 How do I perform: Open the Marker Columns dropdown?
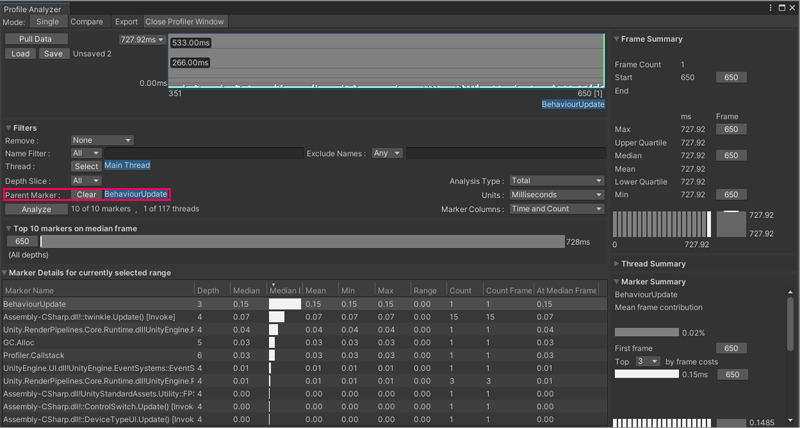click(556, 209)
